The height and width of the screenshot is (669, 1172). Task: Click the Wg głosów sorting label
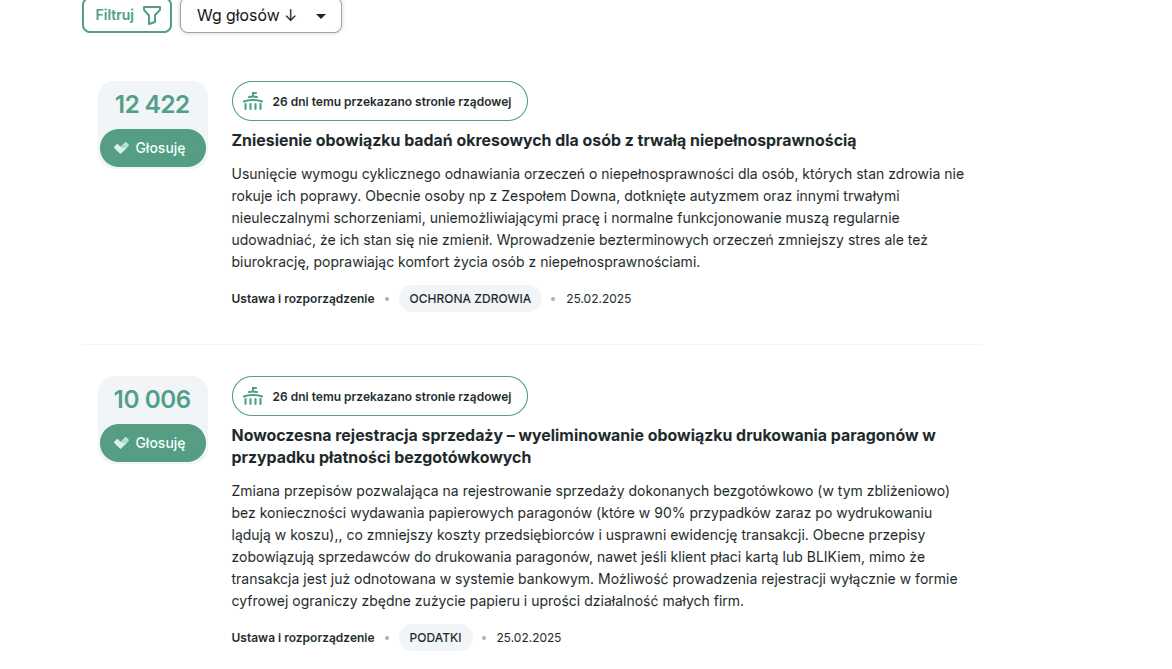pos(238,16)
